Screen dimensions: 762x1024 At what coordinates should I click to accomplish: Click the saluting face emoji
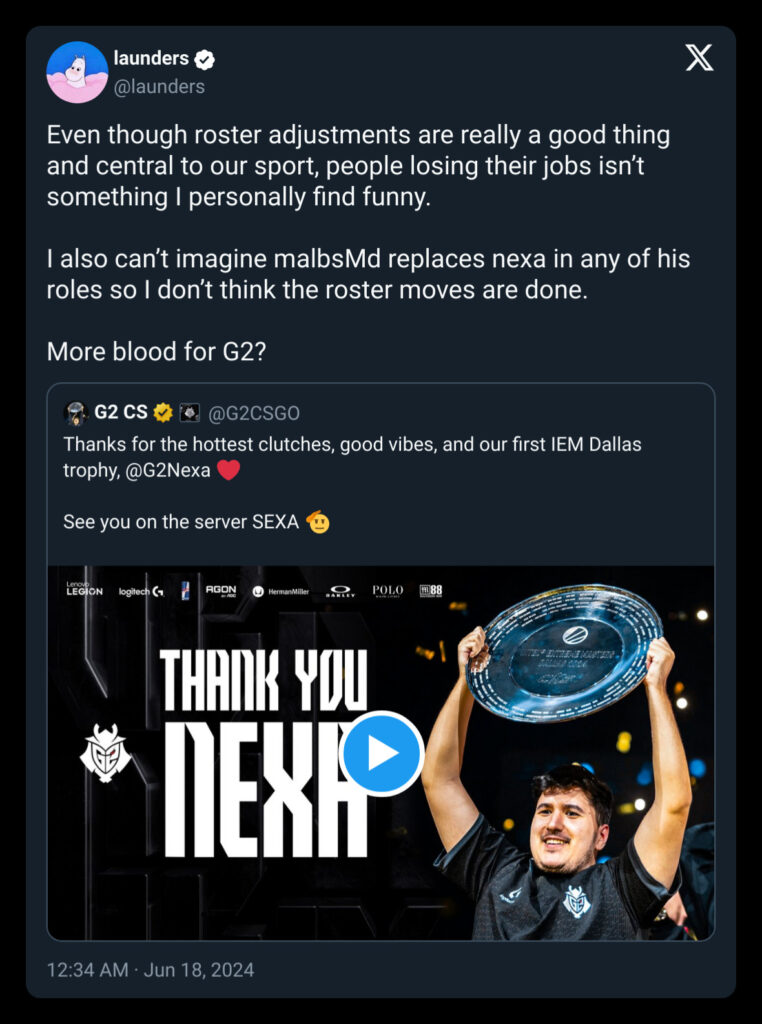click(x=318, y=521)
